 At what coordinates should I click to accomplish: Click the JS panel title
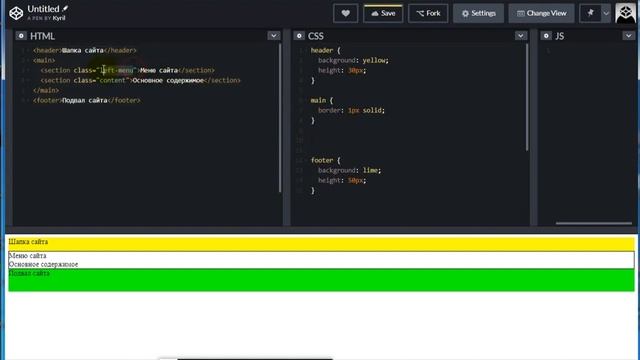click(x=560, y=36)
